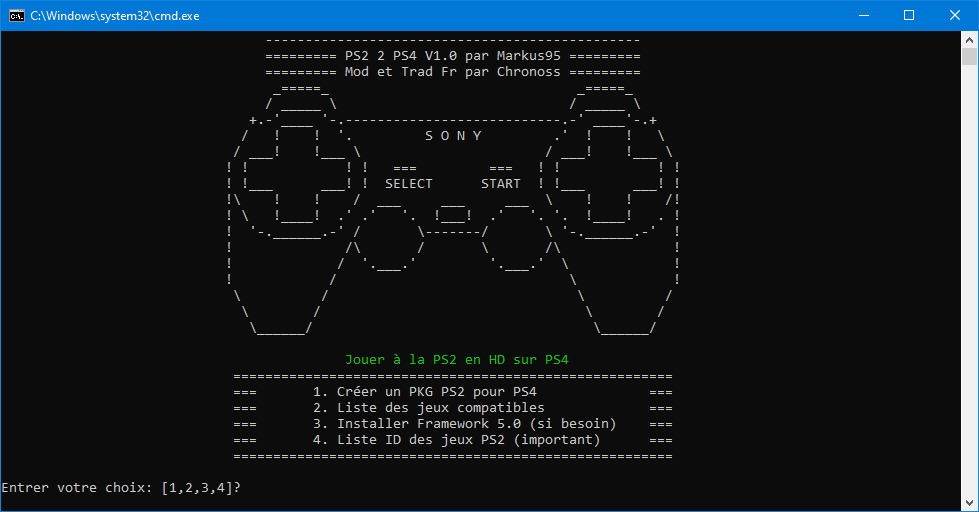The image size is (979, 512).
Task: Click the window title path text
Action: pos(114,16)
